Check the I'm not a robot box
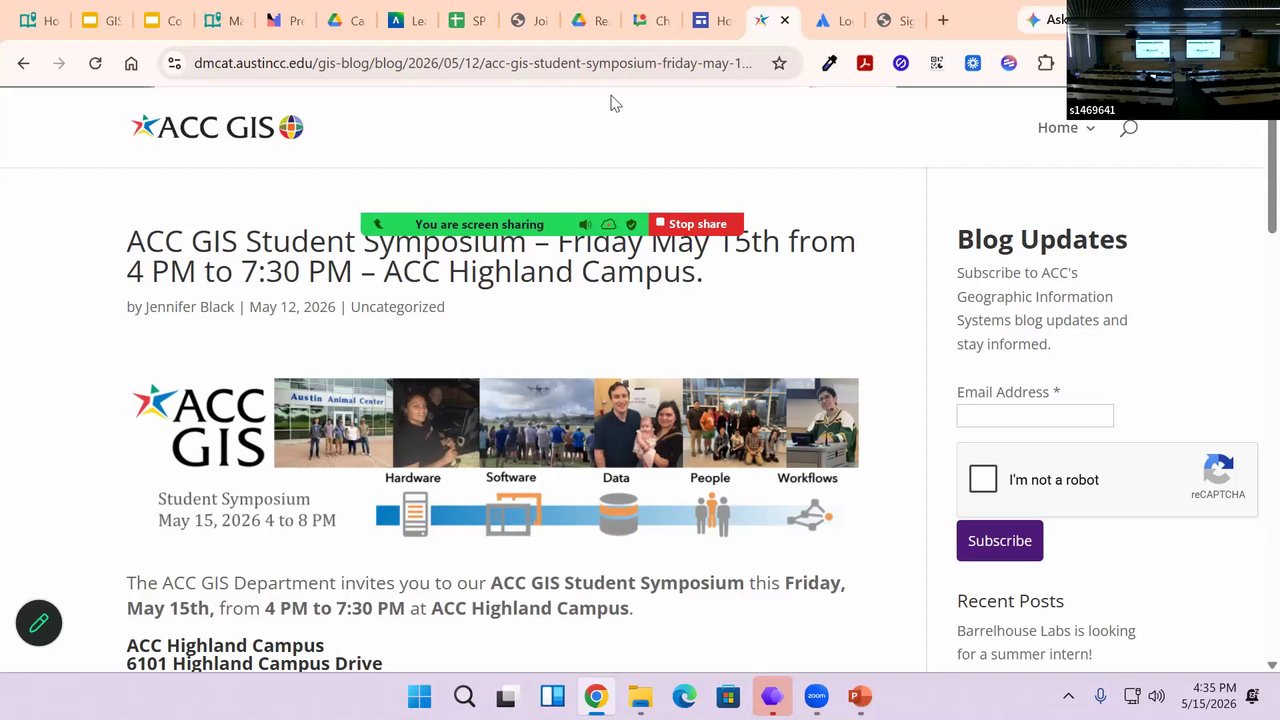 coord(983,480)
